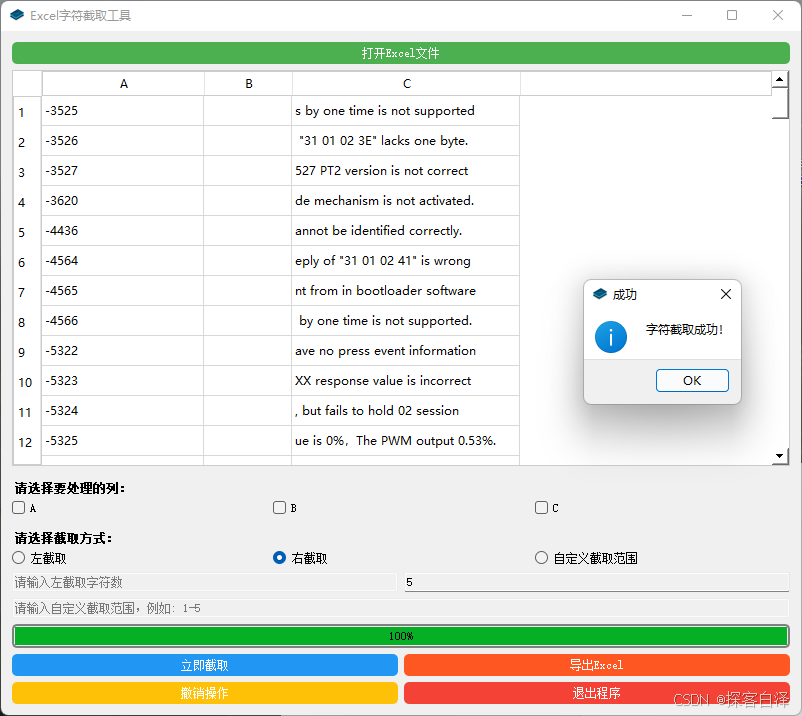Click the main window title bar app icon
Image resolution: width=802 pixels, height=716 pixels.
tap(17, 15)
